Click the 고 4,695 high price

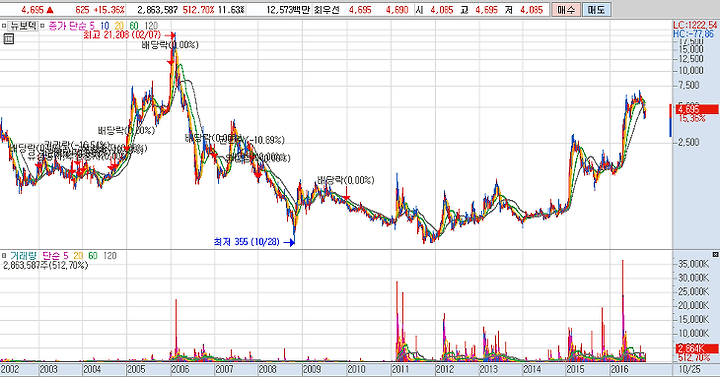(x=479, y=10)
